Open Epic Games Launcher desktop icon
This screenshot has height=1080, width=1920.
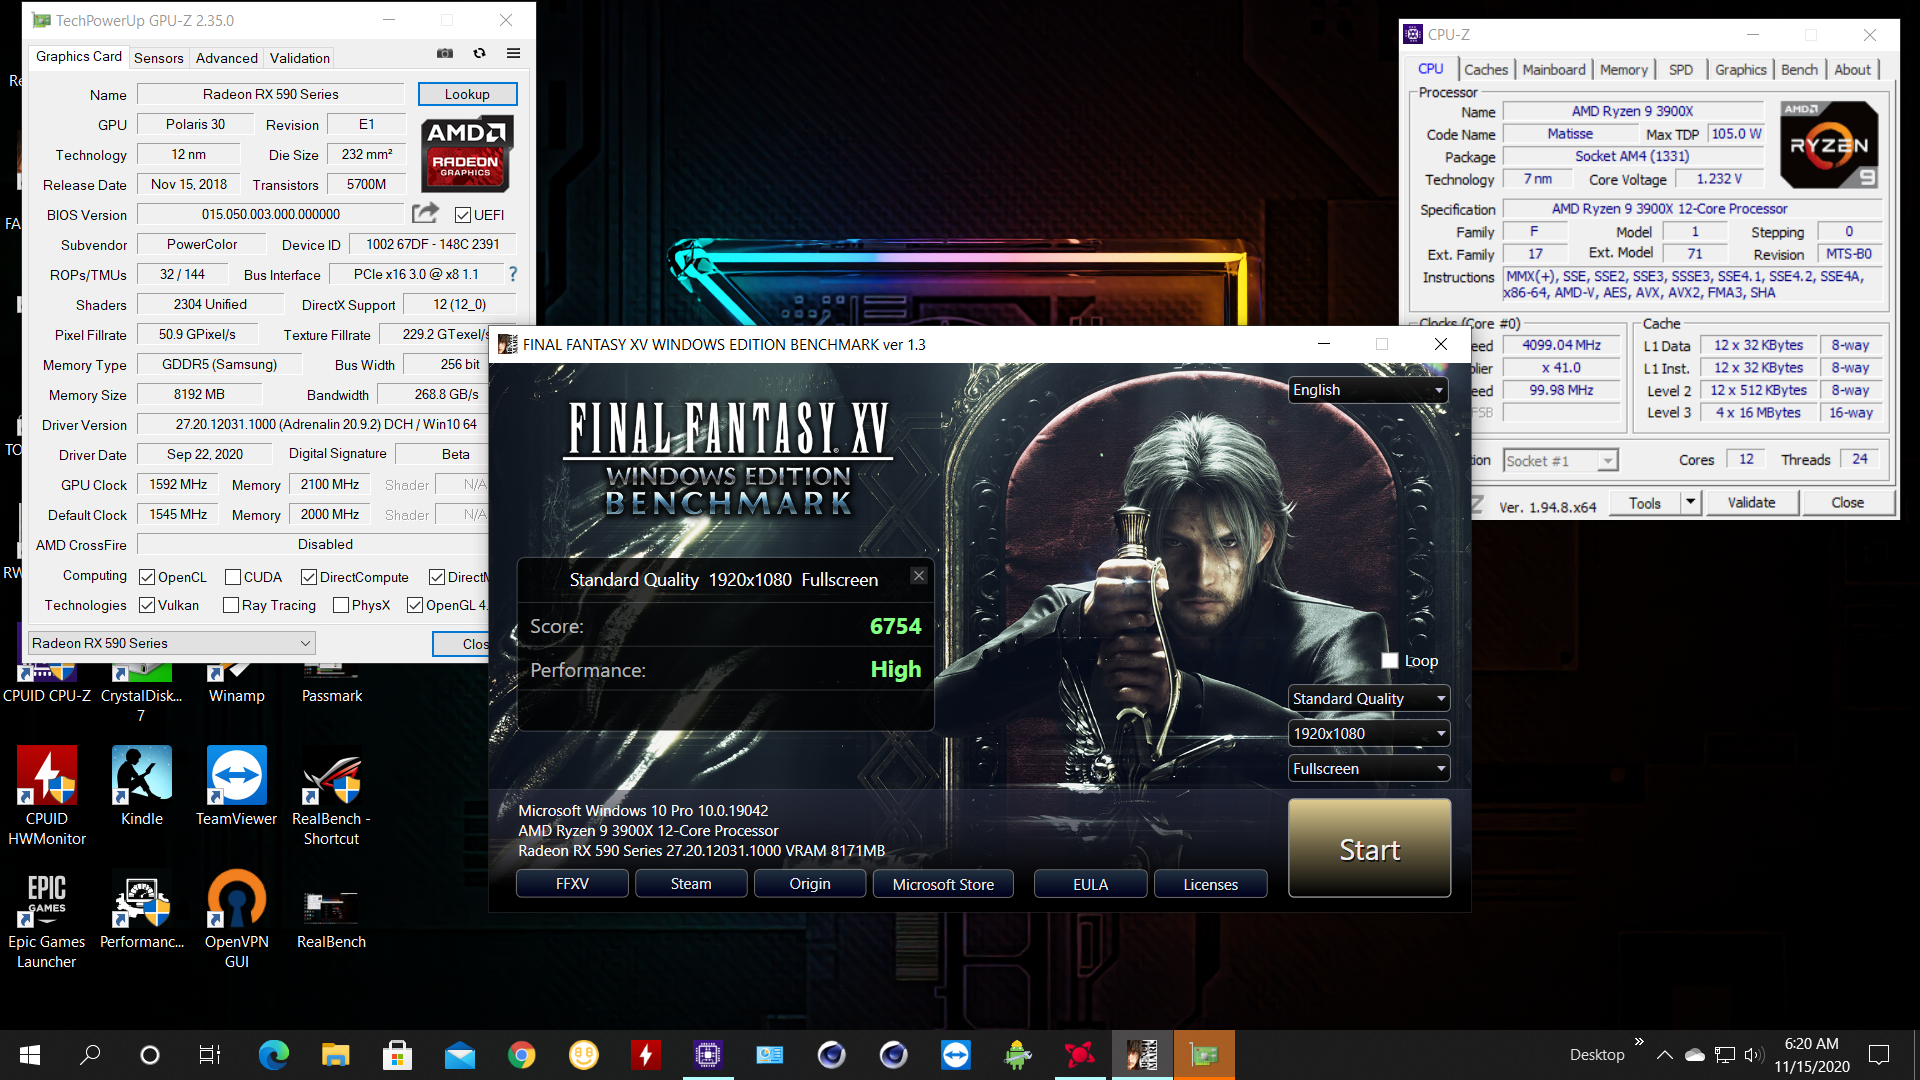[x=47, y=919]
